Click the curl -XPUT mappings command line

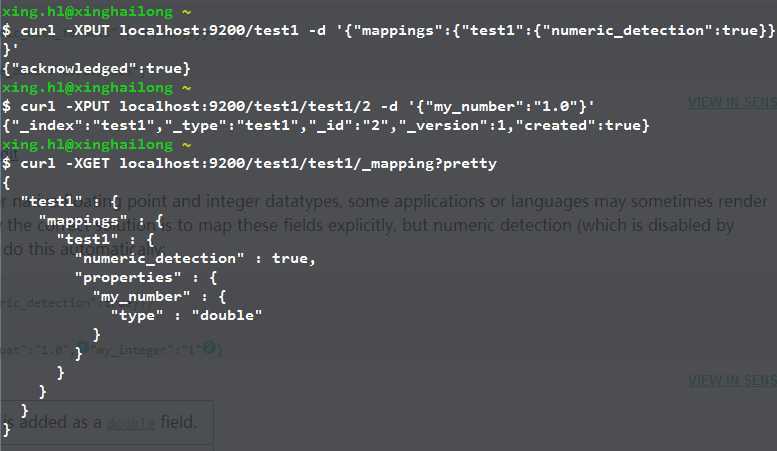[388, 30]
